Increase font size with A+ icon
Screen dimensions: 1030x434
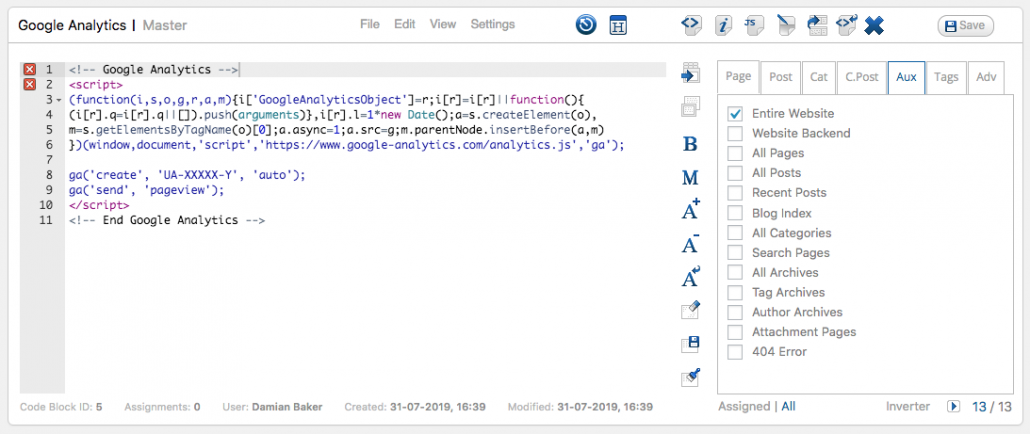[690, 210]
